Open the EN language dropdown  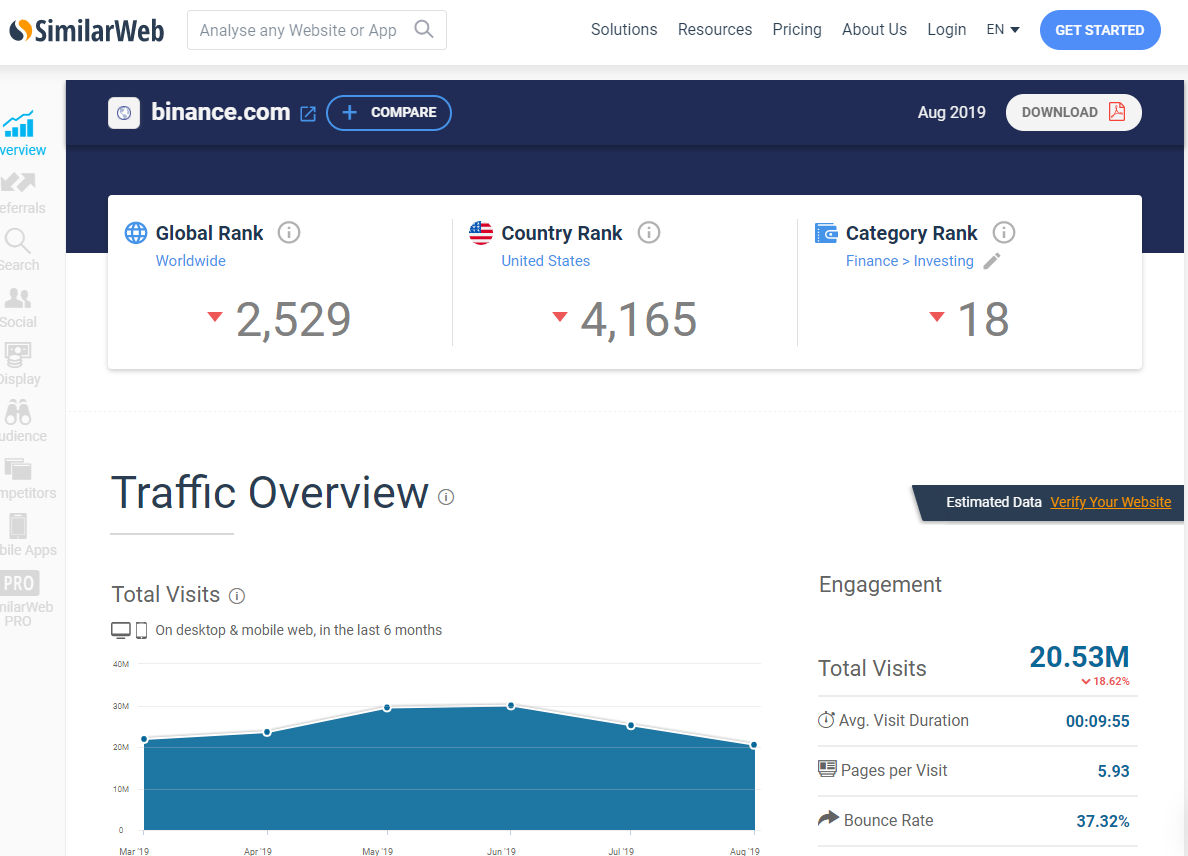point(1003,30)
